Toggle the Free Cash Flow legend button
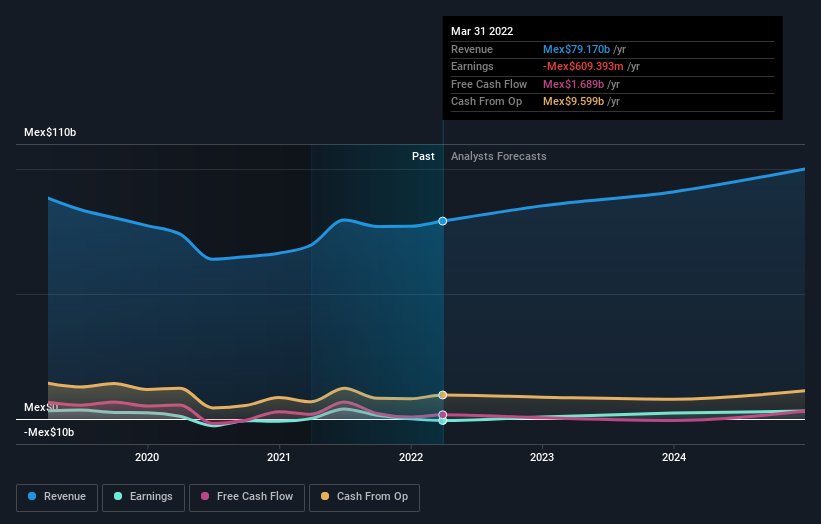This screenshot has height=524, width=821. (247, 497)
